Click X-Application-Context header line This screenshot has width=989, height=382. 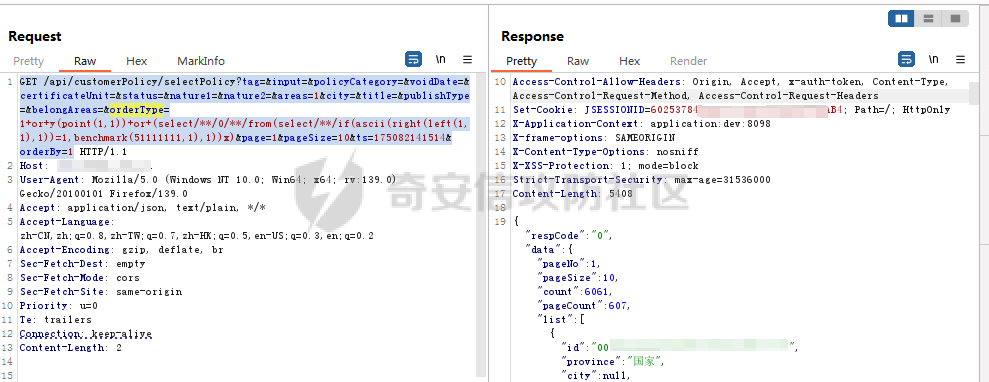pyautogui.click(x=641, y=124)
